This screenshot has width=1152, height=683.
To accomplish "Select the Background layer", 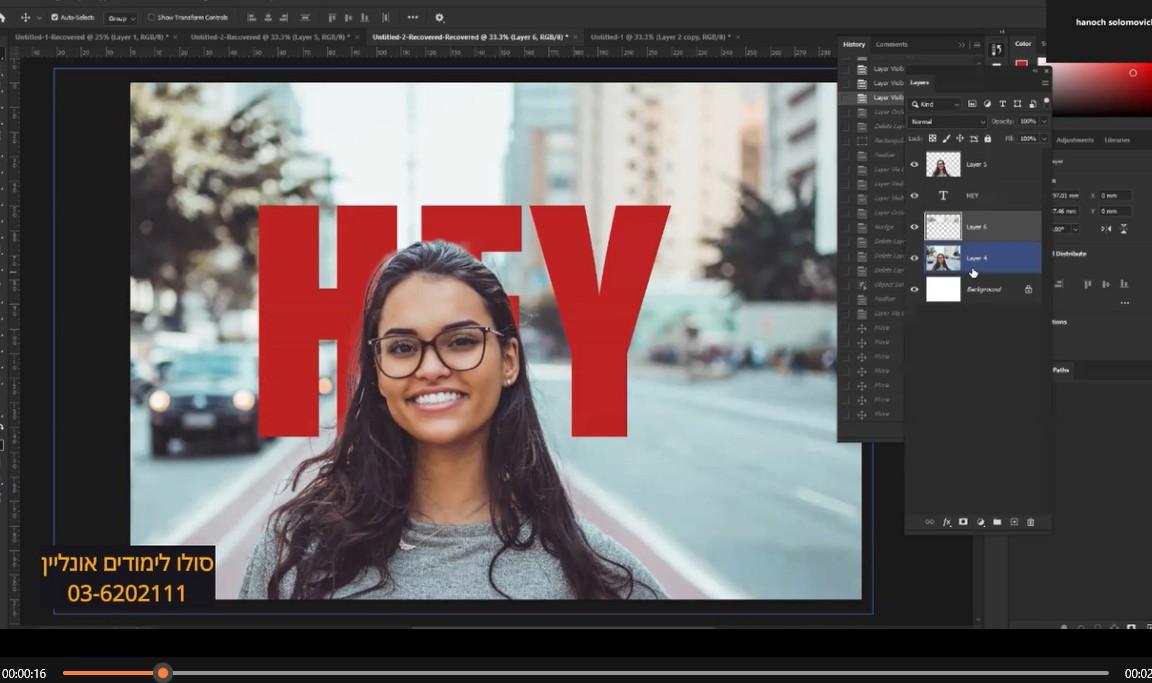I will [983, 289].
